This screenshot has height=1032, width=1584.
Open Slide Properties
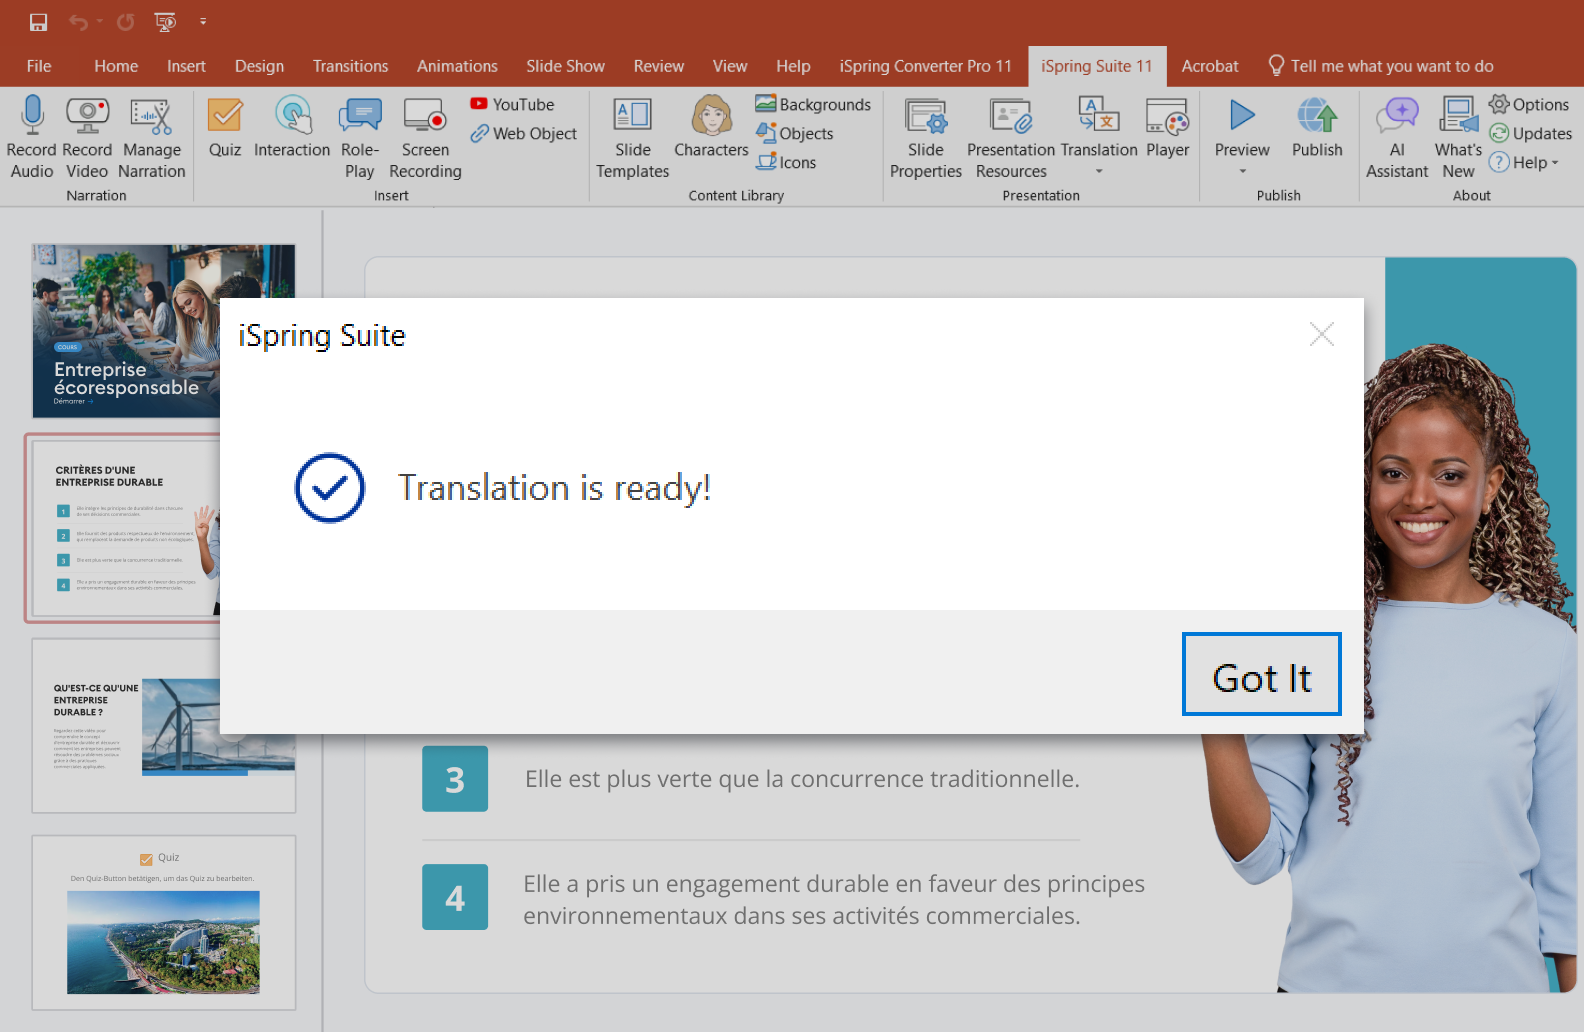pos(925,138)
